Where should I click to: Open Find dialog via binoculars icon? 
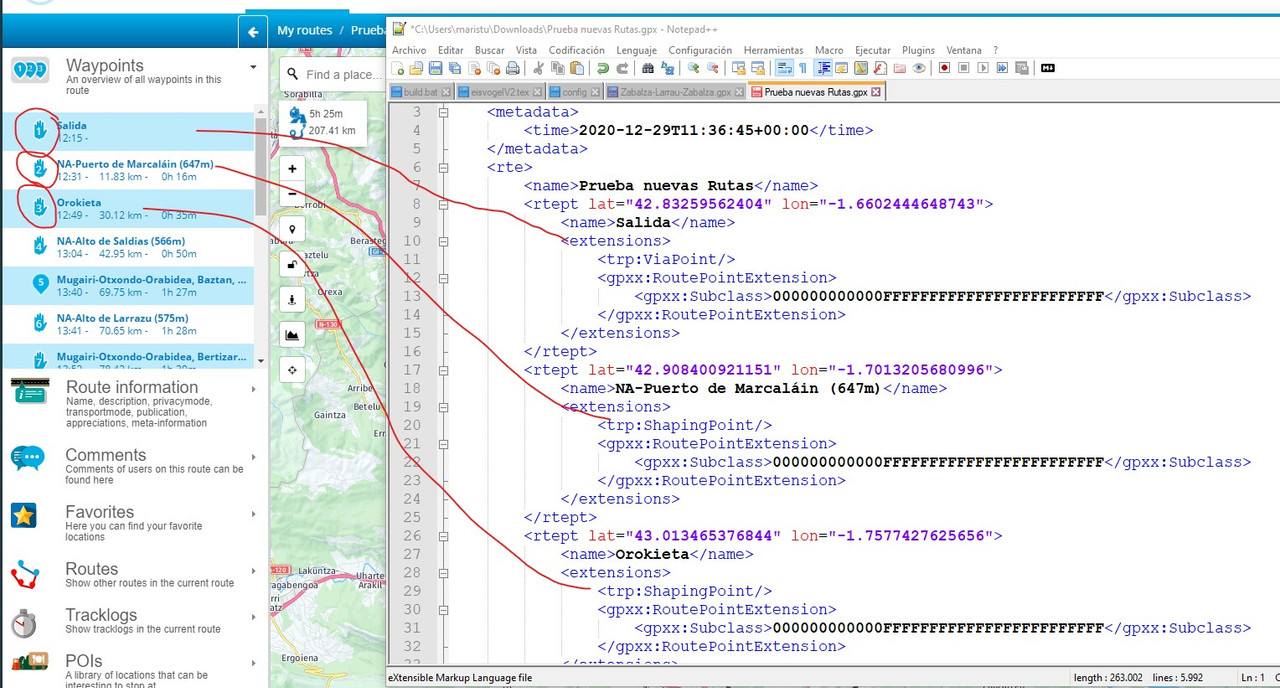click(x=647, y=68)
